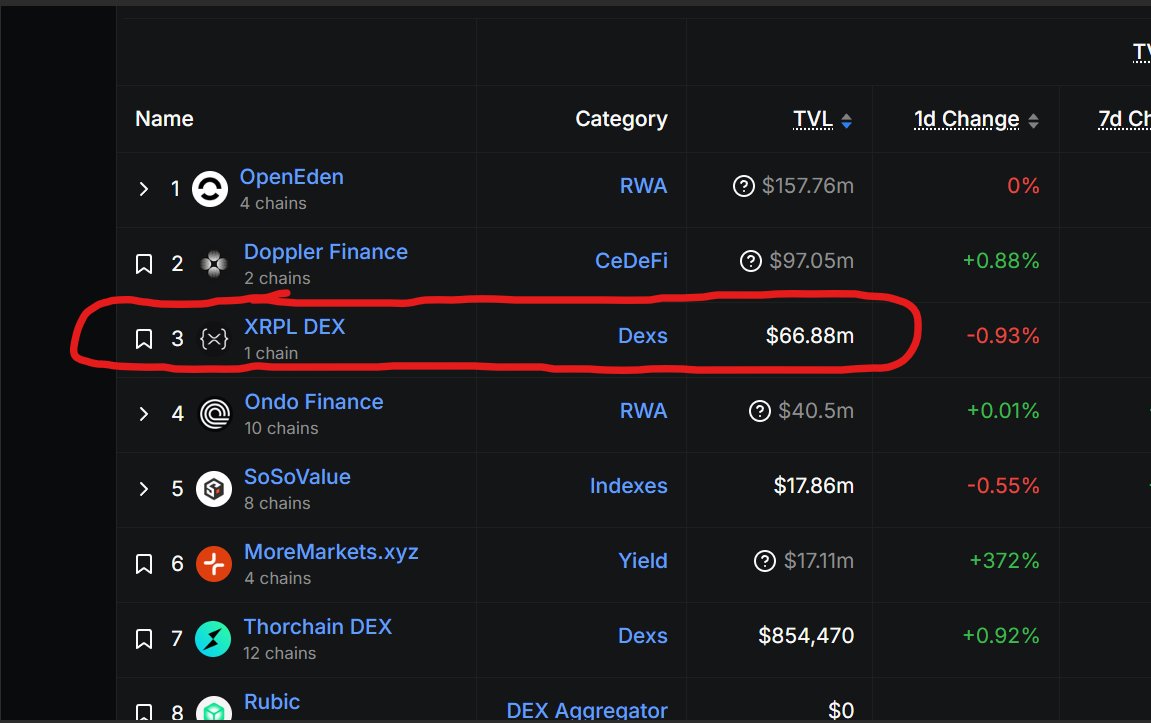This screenshot has height=723, width=1151.
Task: Click the XRPL DEX bracket logo
Action: pos(214,338)
